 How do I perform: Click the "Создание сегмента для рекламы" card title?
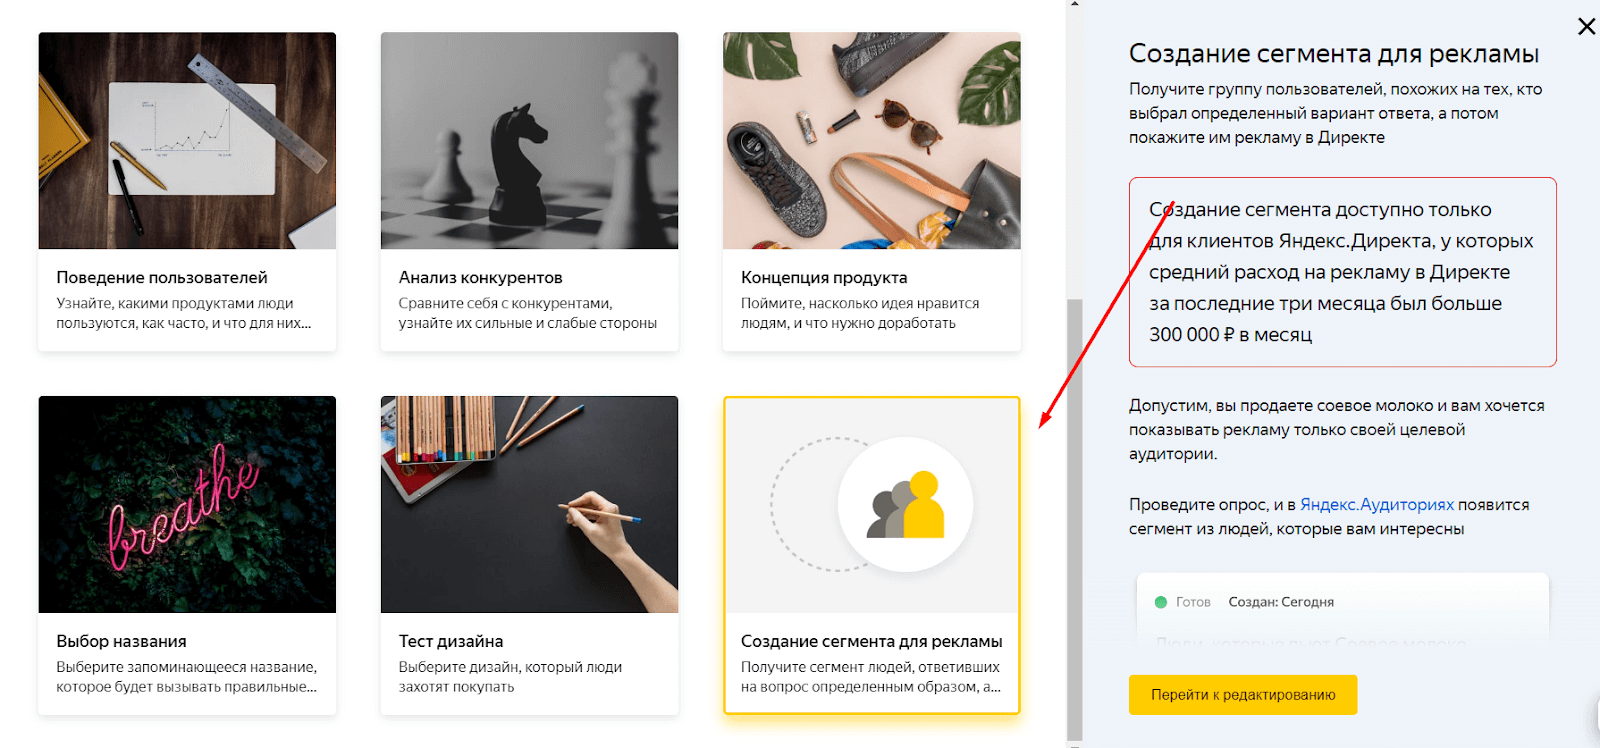[x=871, y=641]
